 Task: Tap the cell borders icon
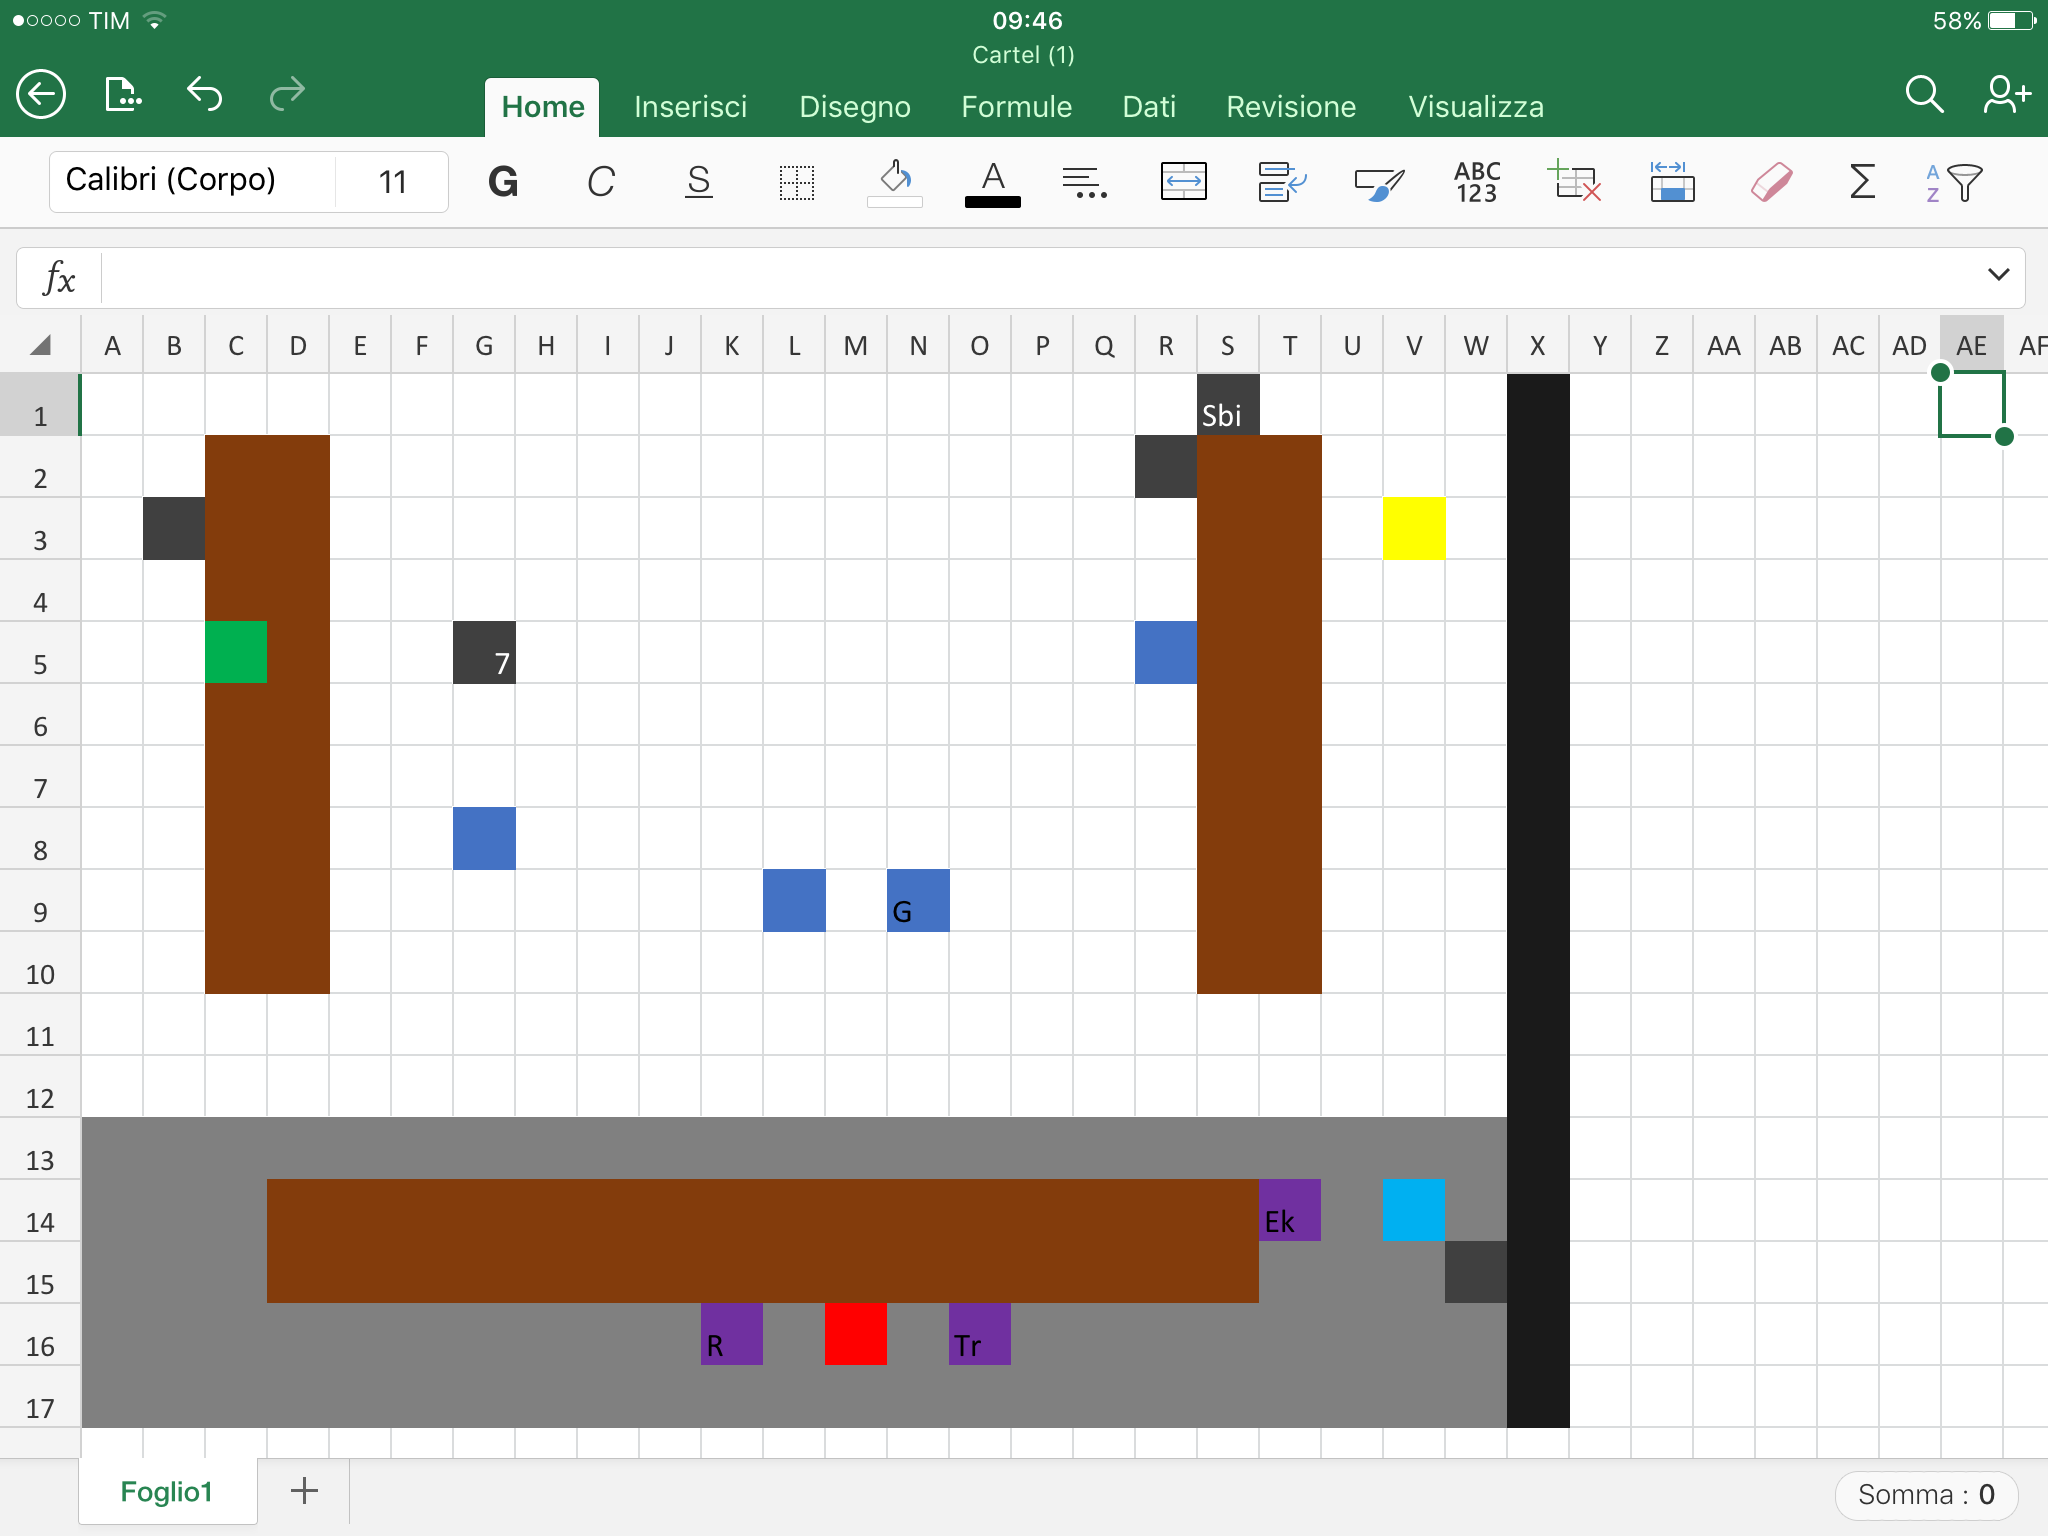797,182
